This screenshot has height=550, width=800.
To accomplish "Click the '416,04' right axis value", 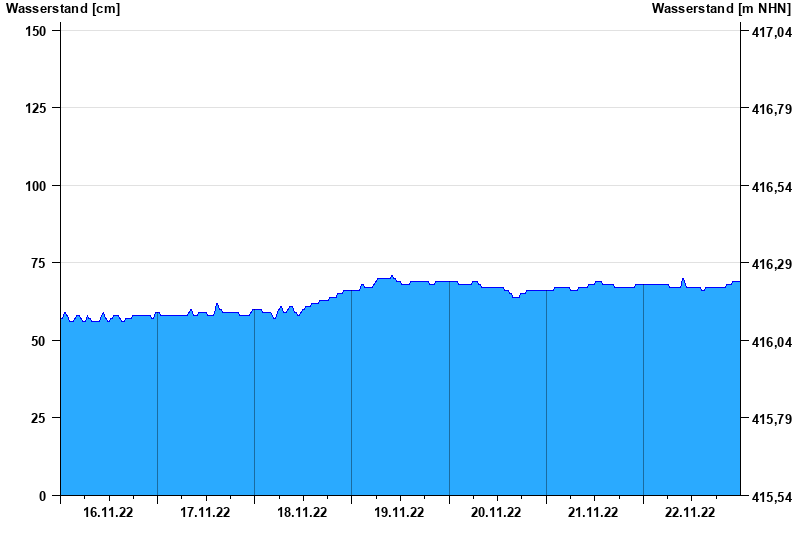I will tap(772, 342).
